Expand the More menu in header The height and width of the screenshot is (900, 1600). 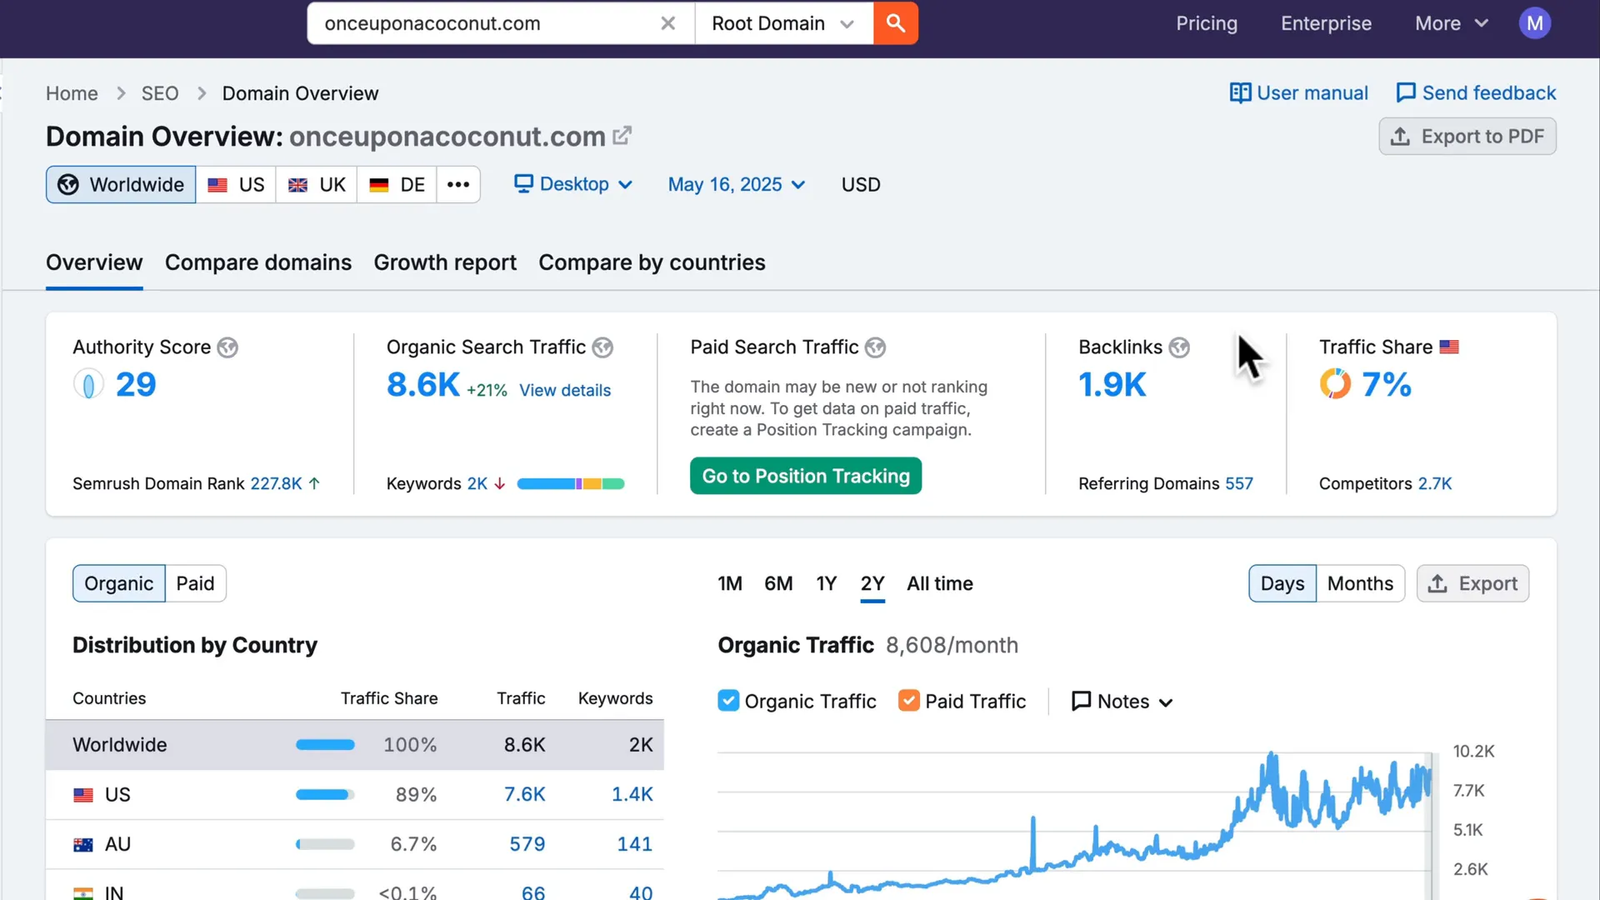tap(1451, 23)
